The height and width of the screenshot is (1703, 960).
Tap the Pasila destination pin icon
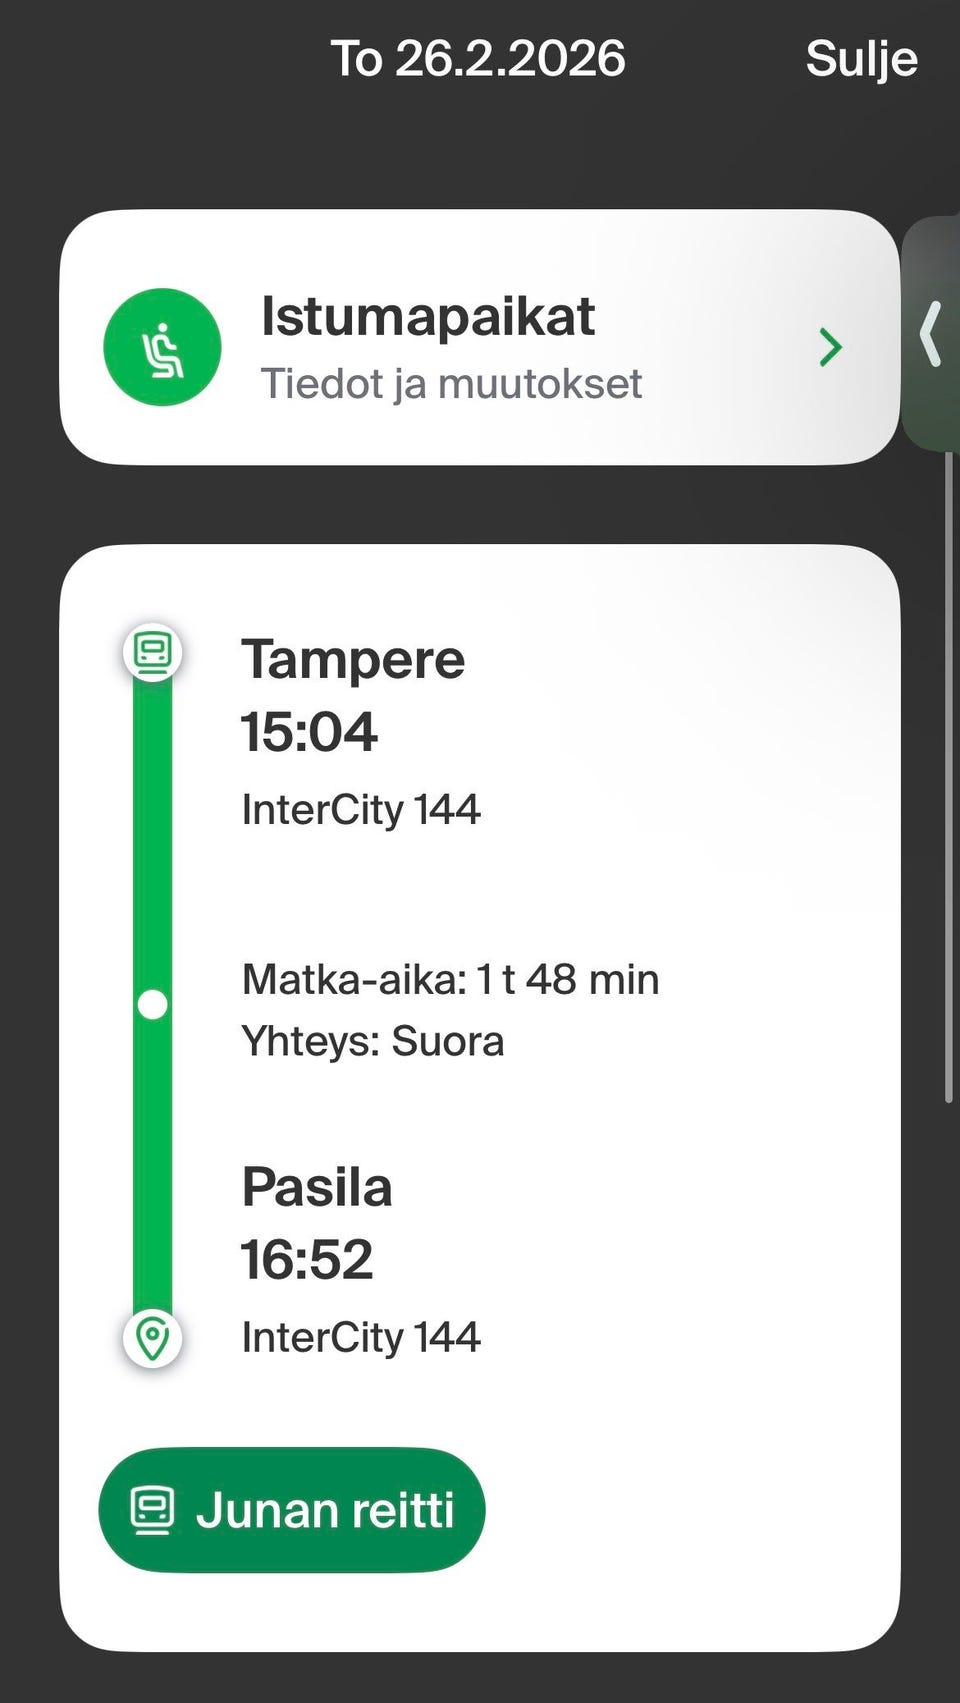click(x=152, y=1337)
